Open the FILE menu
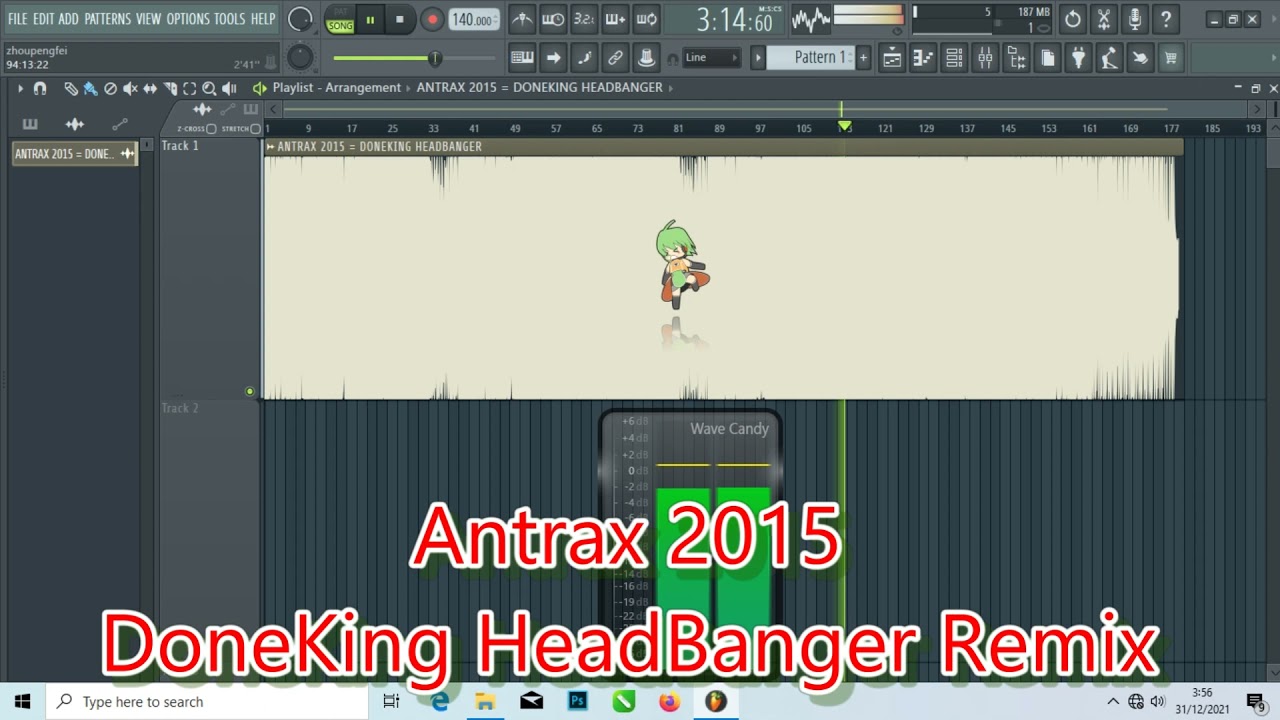Viewport: 1280px width, 720px height. 17,19
